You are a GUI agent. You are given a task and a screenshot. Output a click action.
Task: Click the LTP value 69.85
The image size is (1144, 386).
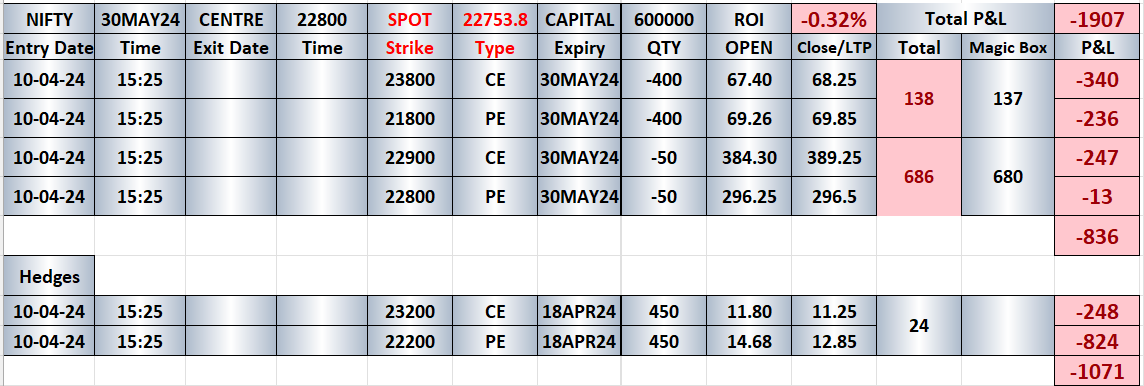point(833,117)
